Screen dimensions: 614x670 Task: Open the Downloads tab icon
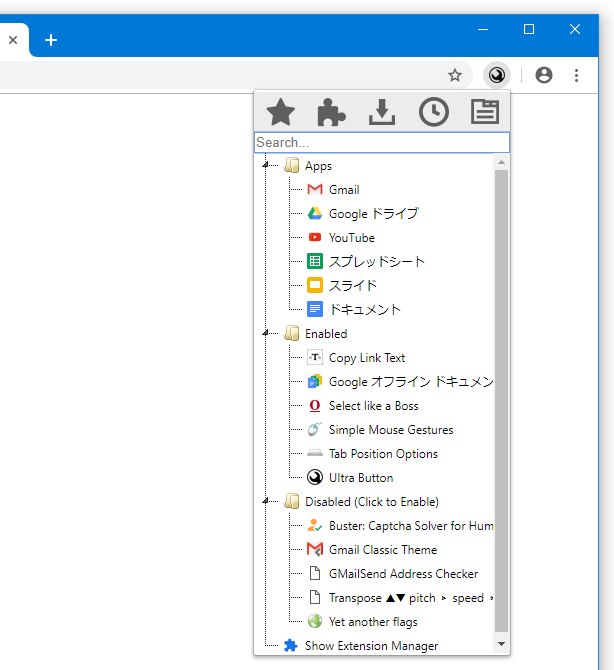click(x=382, y=112)
